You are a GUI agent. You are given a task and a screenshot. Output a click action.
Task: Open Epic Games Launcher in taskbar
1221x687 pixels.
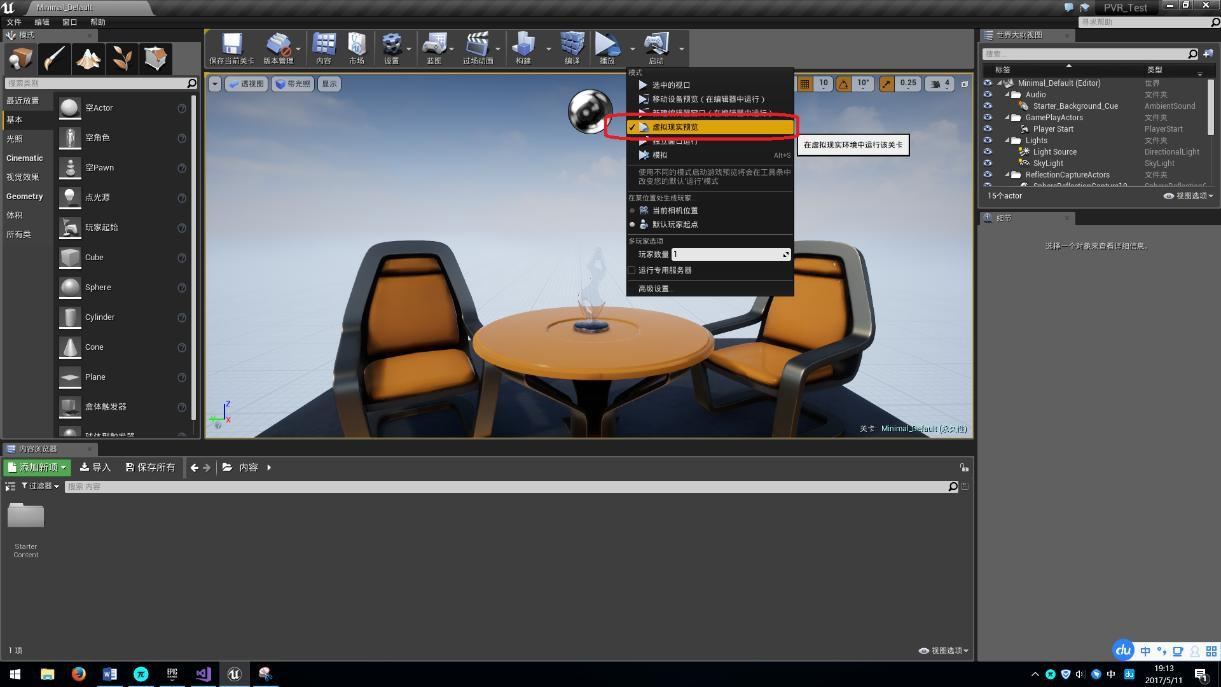pyautogui.click(x=172, y=674)
